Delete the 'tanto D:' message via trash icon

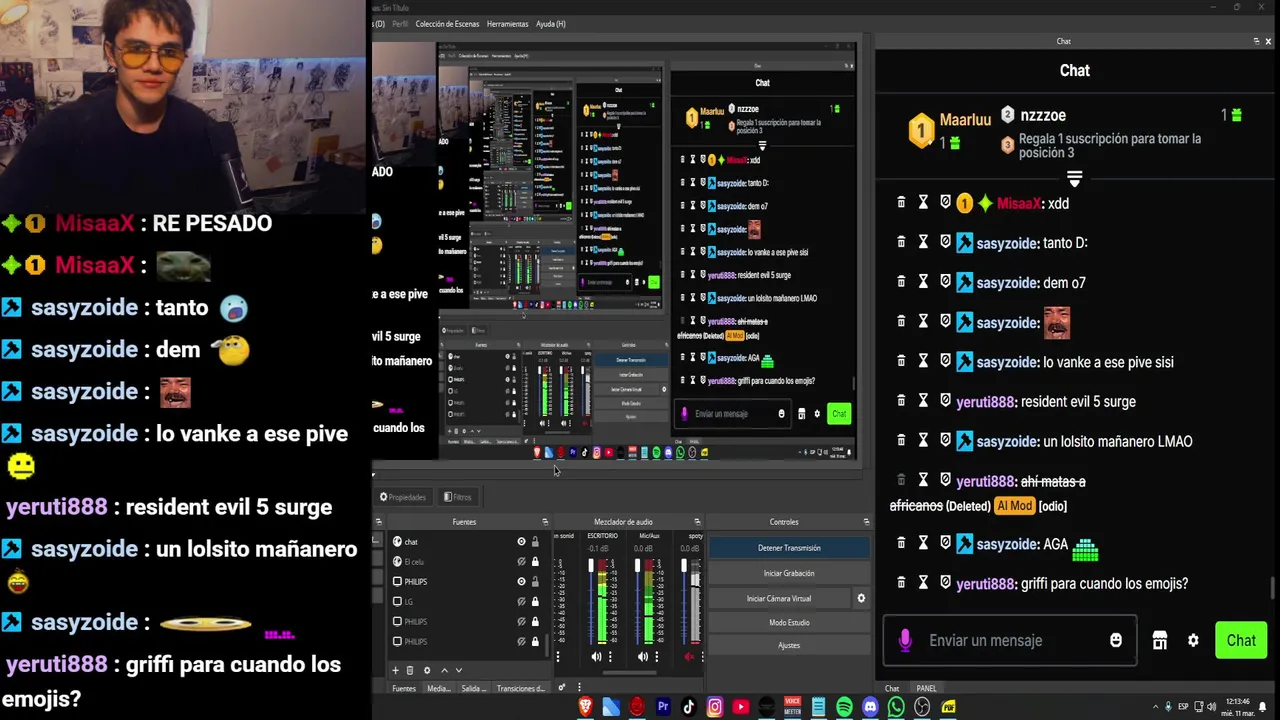pos(901,242)
